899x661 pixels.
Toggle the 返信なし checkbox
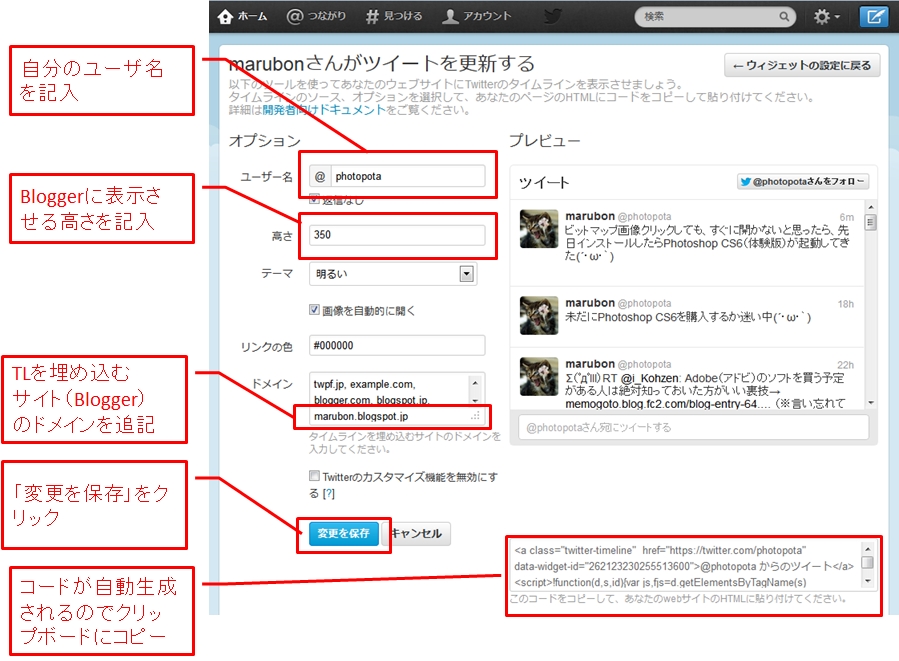click(x=314, y=200)
